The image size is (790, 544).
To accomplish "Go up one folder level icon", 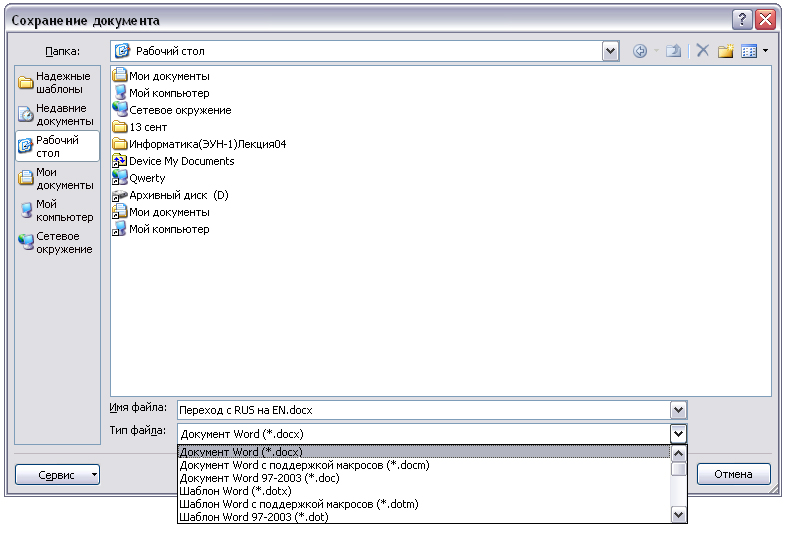I will point(674,51).
